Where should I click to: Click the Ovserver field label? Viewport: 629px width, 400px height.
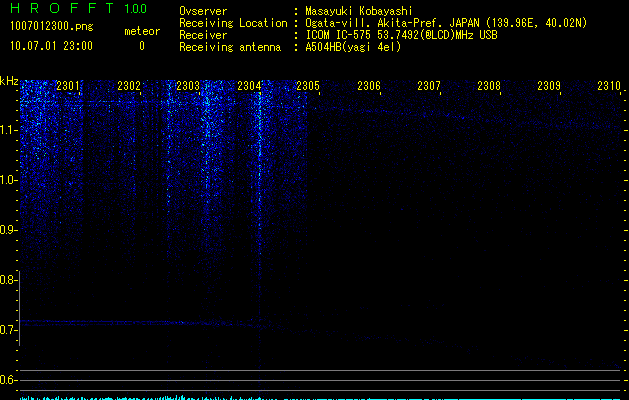(x=203, y=11)
